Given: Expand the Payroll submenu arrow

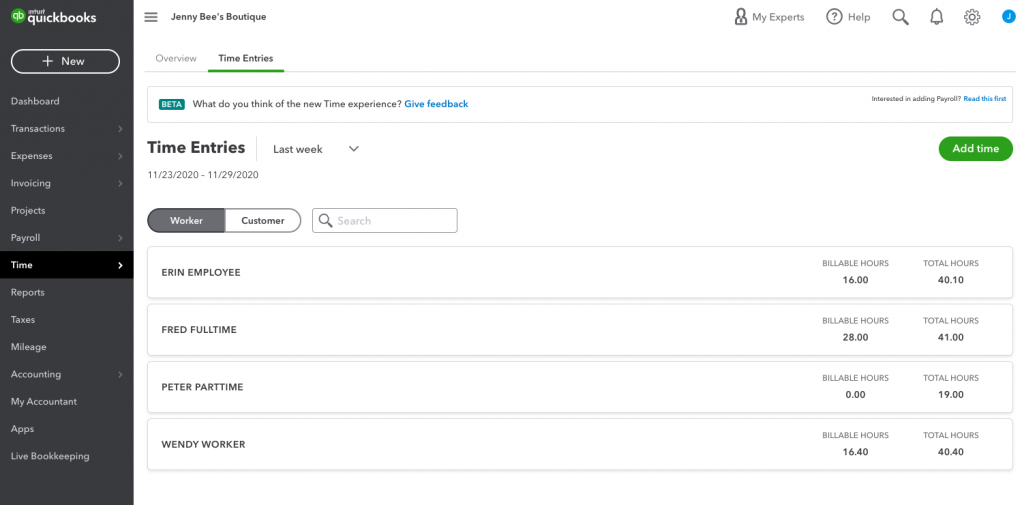Looking at the screenshot, I should (120, 238).
